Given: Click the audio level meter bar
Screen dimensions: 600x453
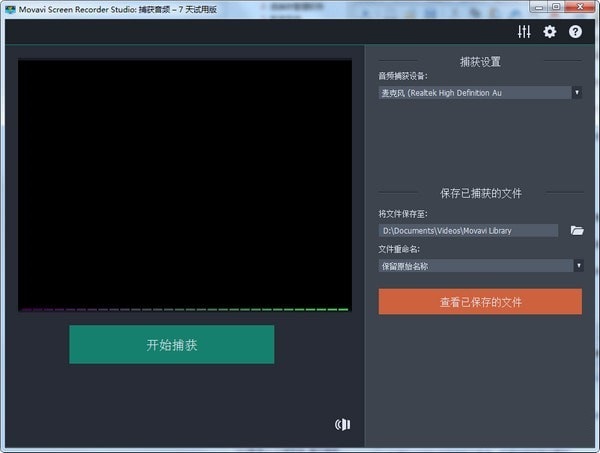Looking at the screenshot, I should point(185,309).
